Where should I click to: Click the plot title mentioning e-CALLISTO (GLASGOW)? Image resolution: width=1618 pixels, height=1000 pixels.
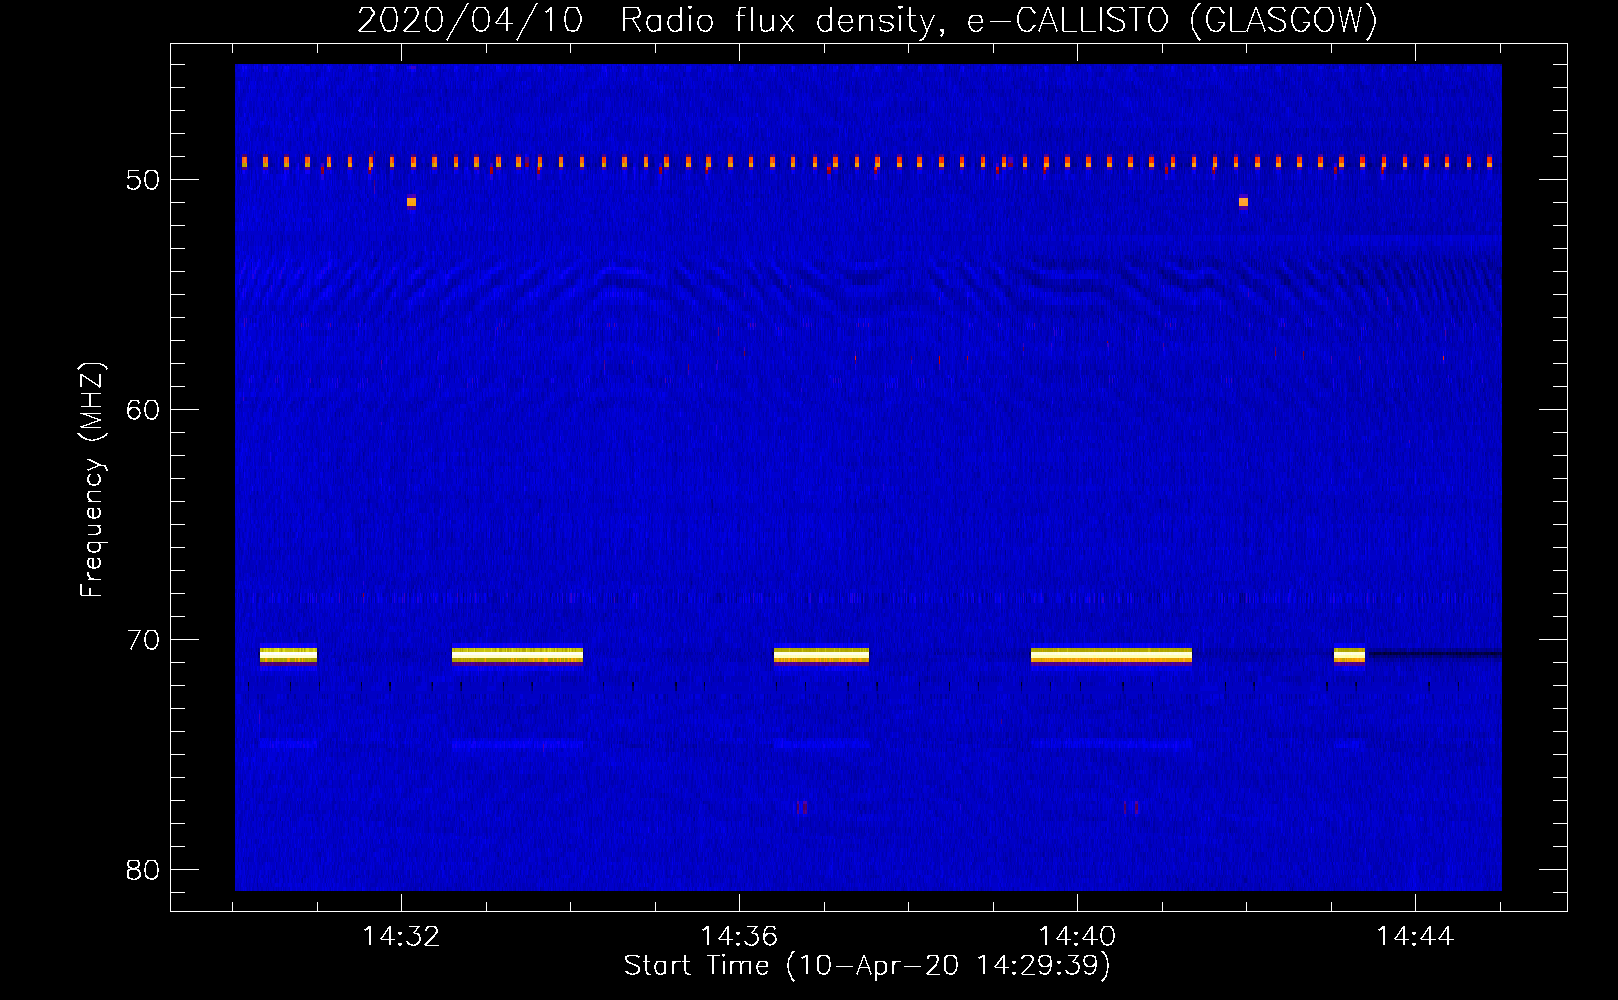click(867, 20)
